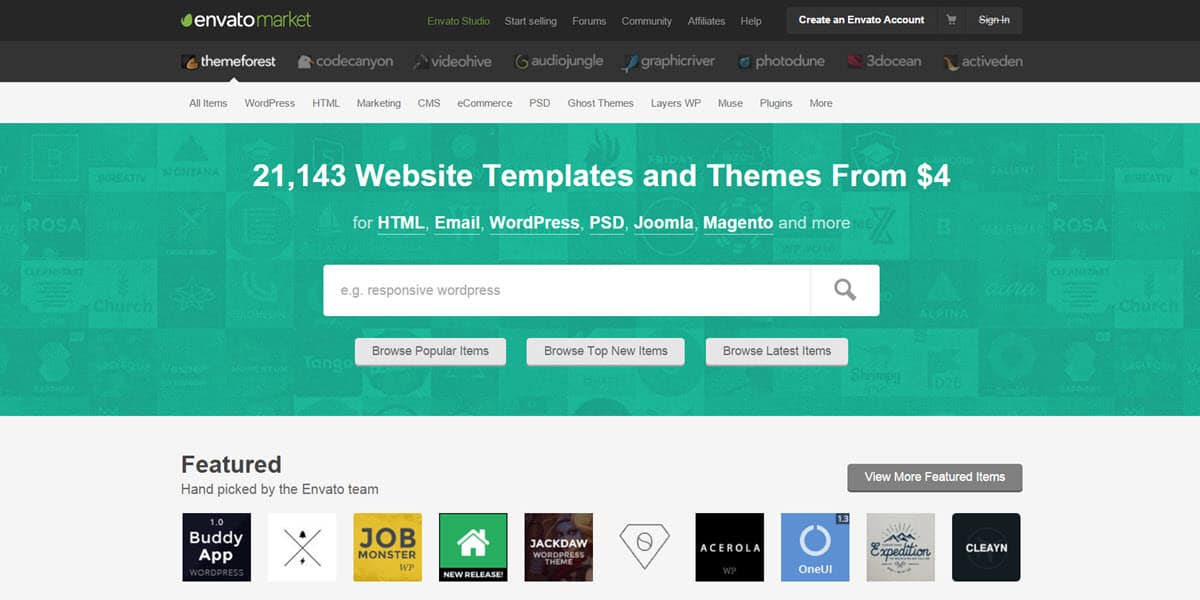Switch to the graphicriver marketplace
The image size is (1200, 600).
[x=668, y=61]
